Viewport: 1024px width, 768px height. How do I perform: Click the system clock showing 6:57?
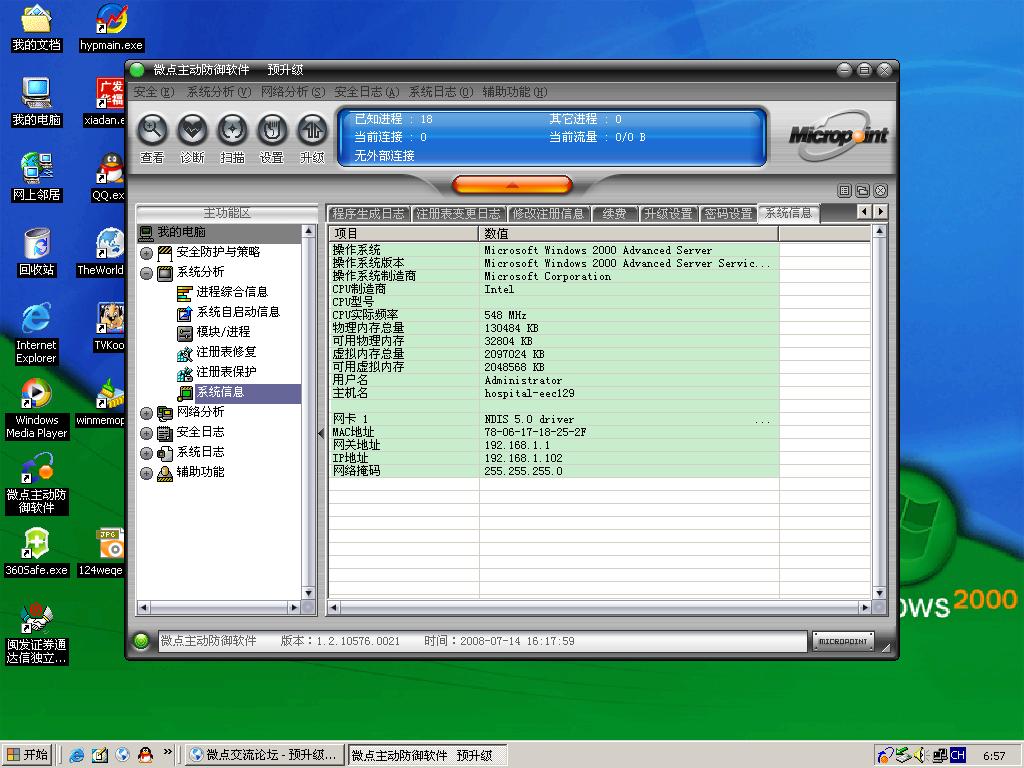[994, 756]
